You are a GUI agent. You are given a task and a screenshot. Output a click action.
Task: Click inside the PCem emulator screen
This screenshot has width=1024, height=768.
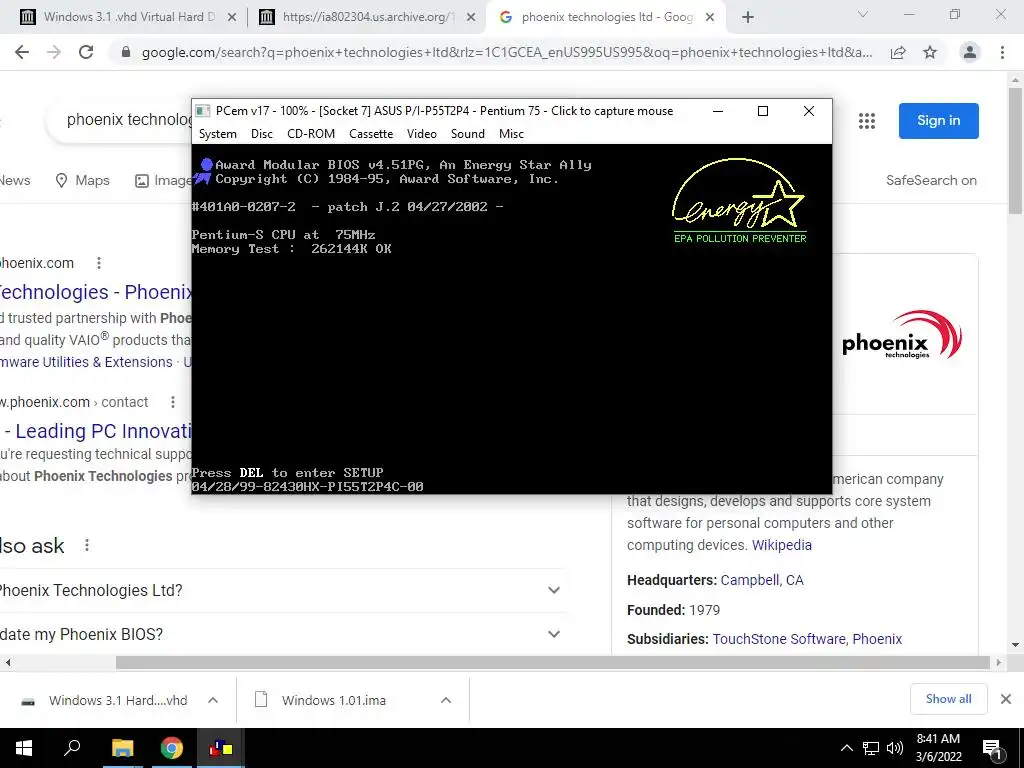[511, 319]
